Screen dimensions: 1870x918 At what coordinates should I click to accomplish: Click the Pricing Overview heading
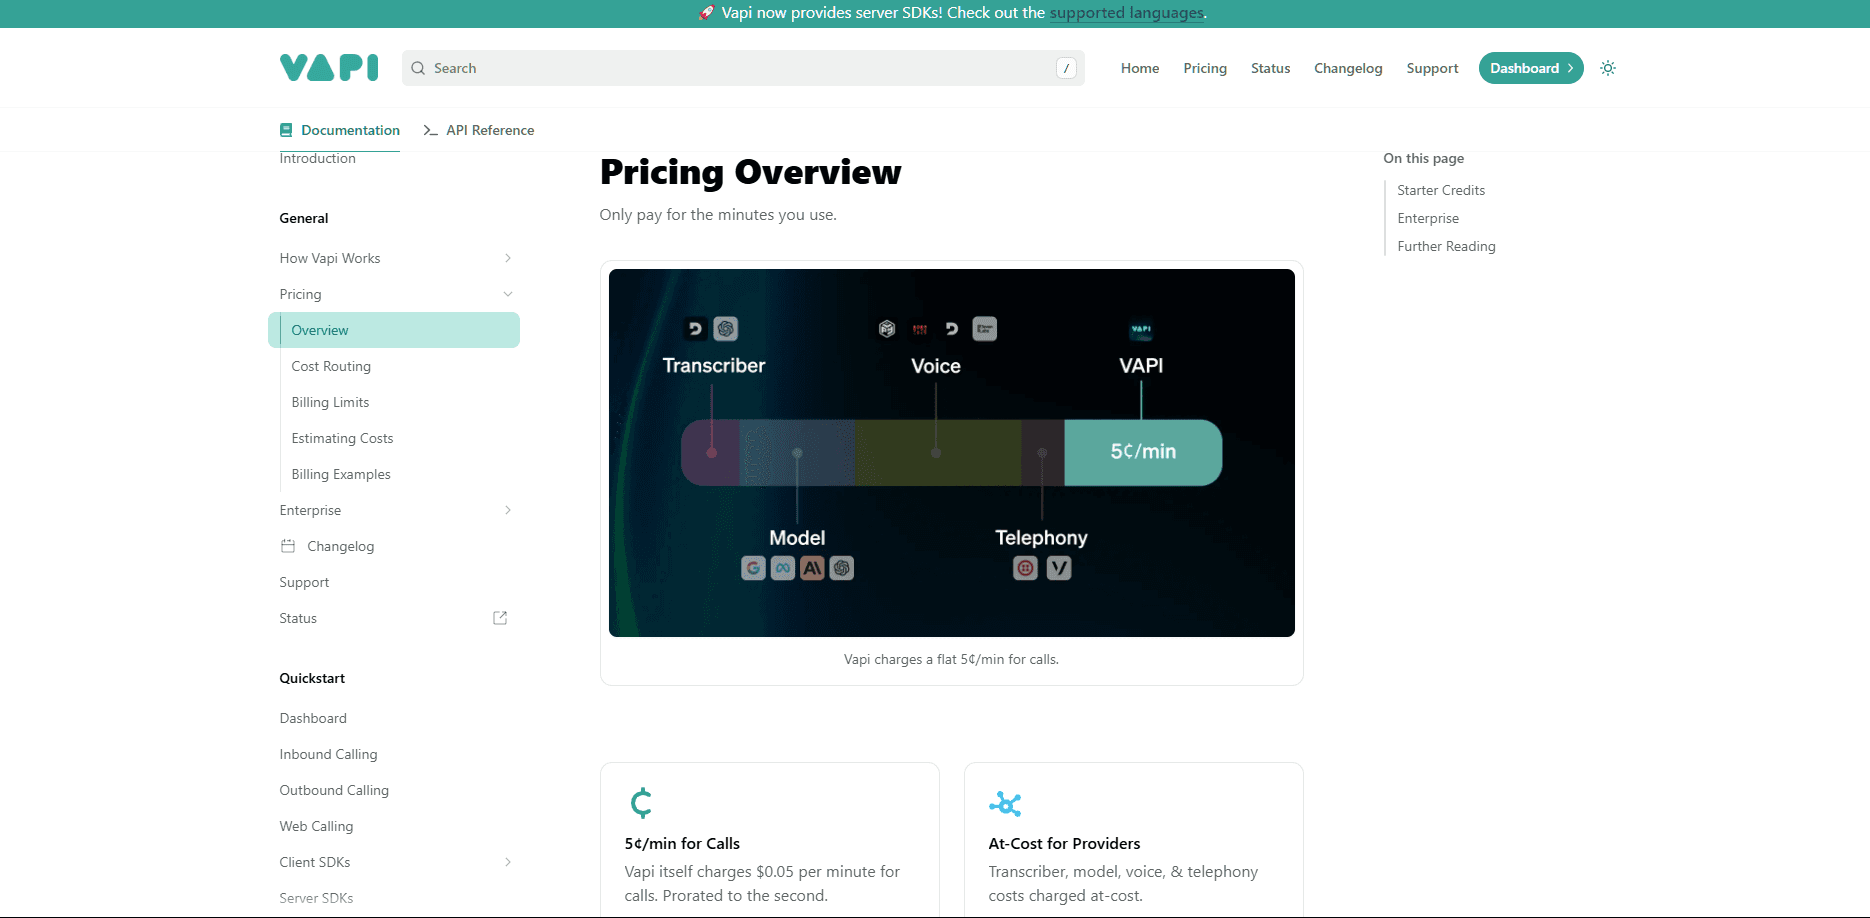pyautogui.click(x=750, y=172)
